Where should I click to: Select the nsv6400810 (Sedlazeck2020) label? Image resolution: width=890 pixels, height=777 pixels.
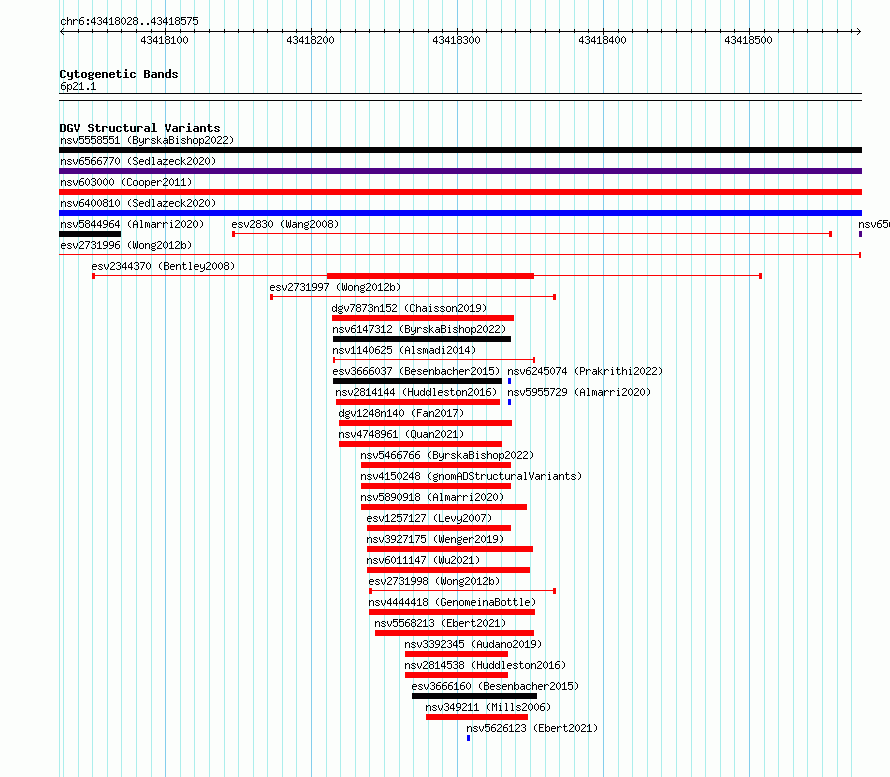138,203
